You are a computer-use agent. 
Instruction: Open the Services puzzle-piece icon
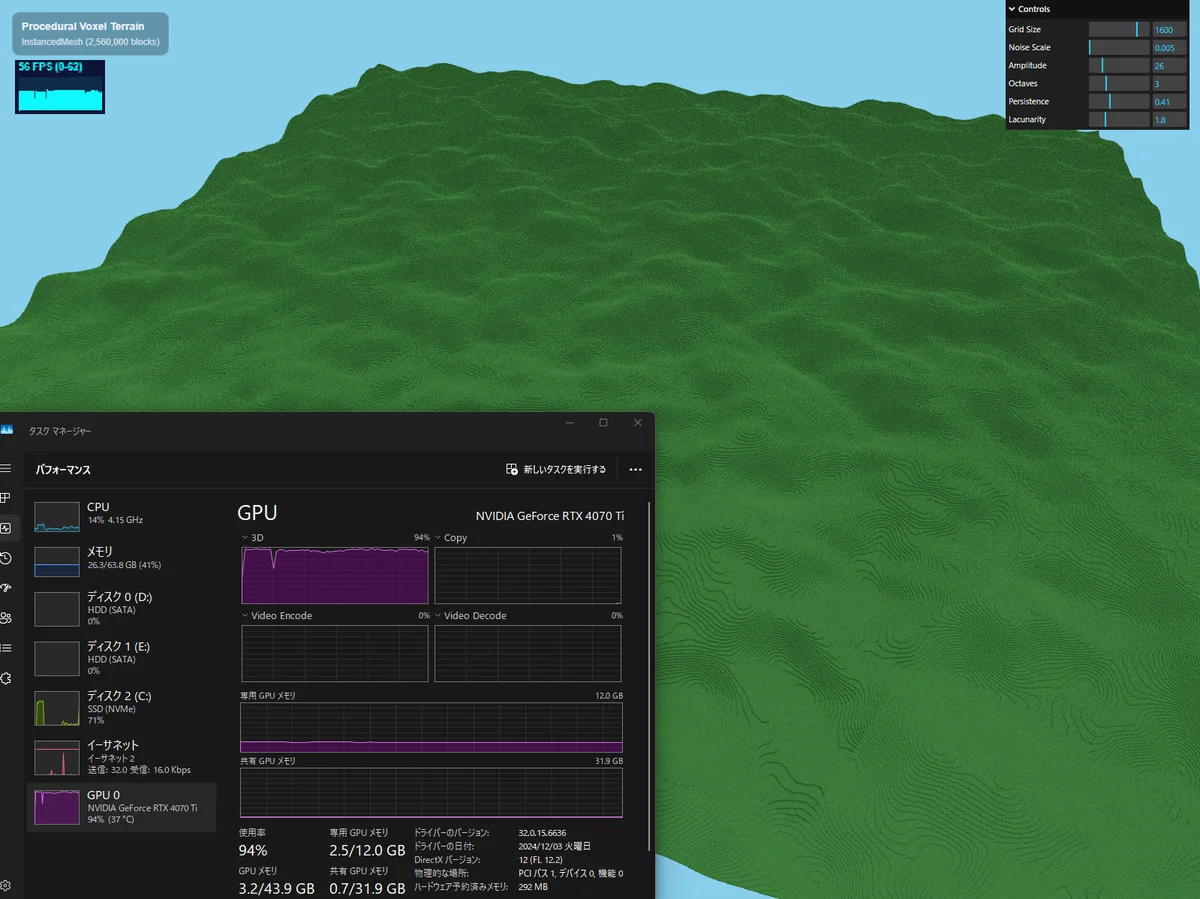tap(6, 678)
